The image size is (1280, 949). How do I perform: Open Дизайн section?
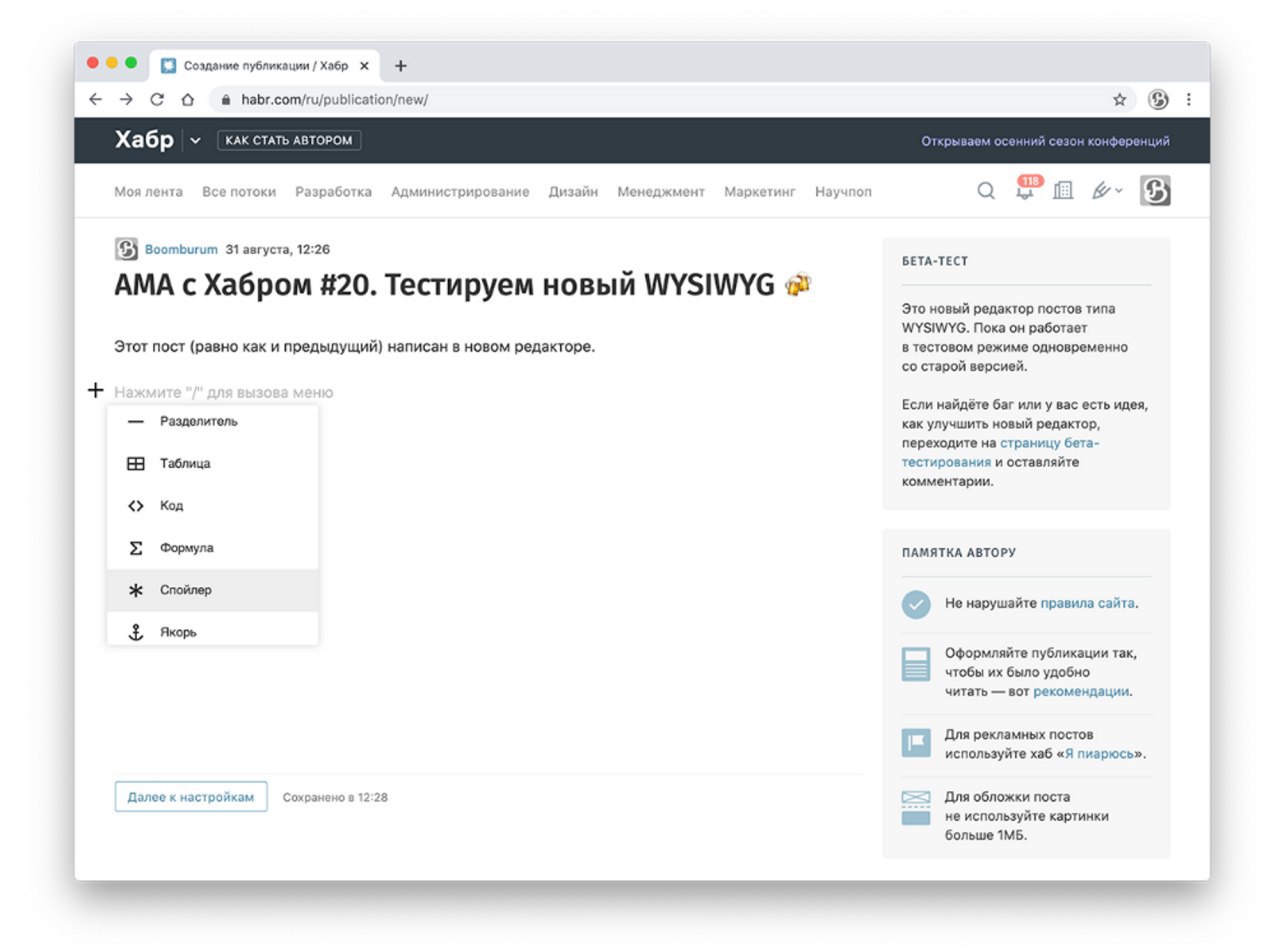point(573,192)
